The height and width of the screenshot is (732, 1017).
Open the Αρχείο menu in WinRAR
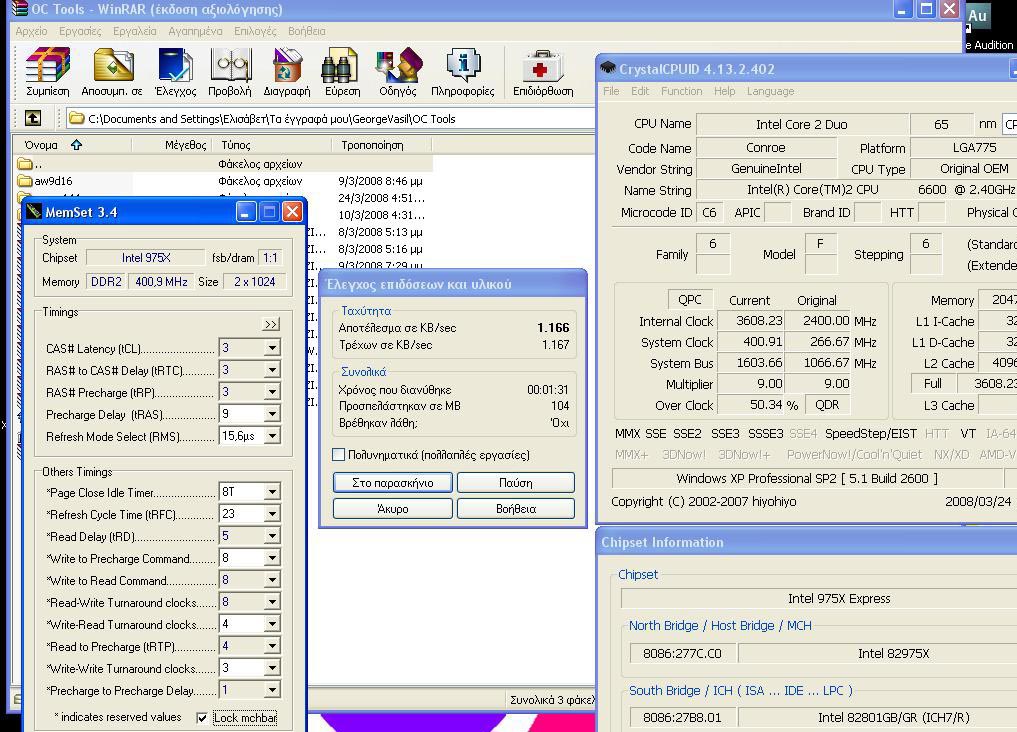pyautogui.click(x=31, y=31)
